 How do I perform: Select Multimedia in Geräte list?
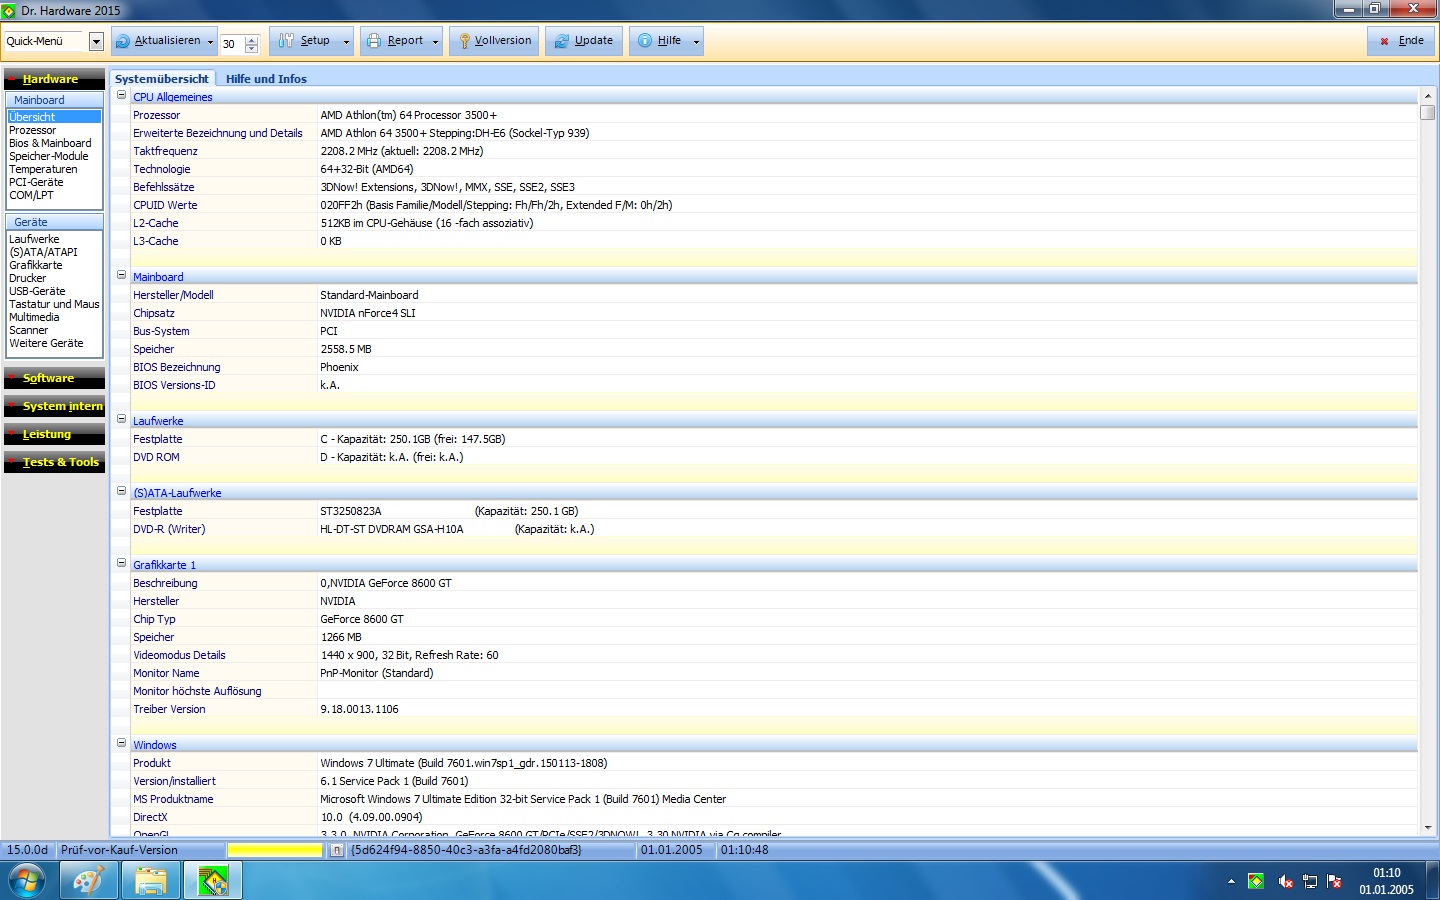click(34, 317)
